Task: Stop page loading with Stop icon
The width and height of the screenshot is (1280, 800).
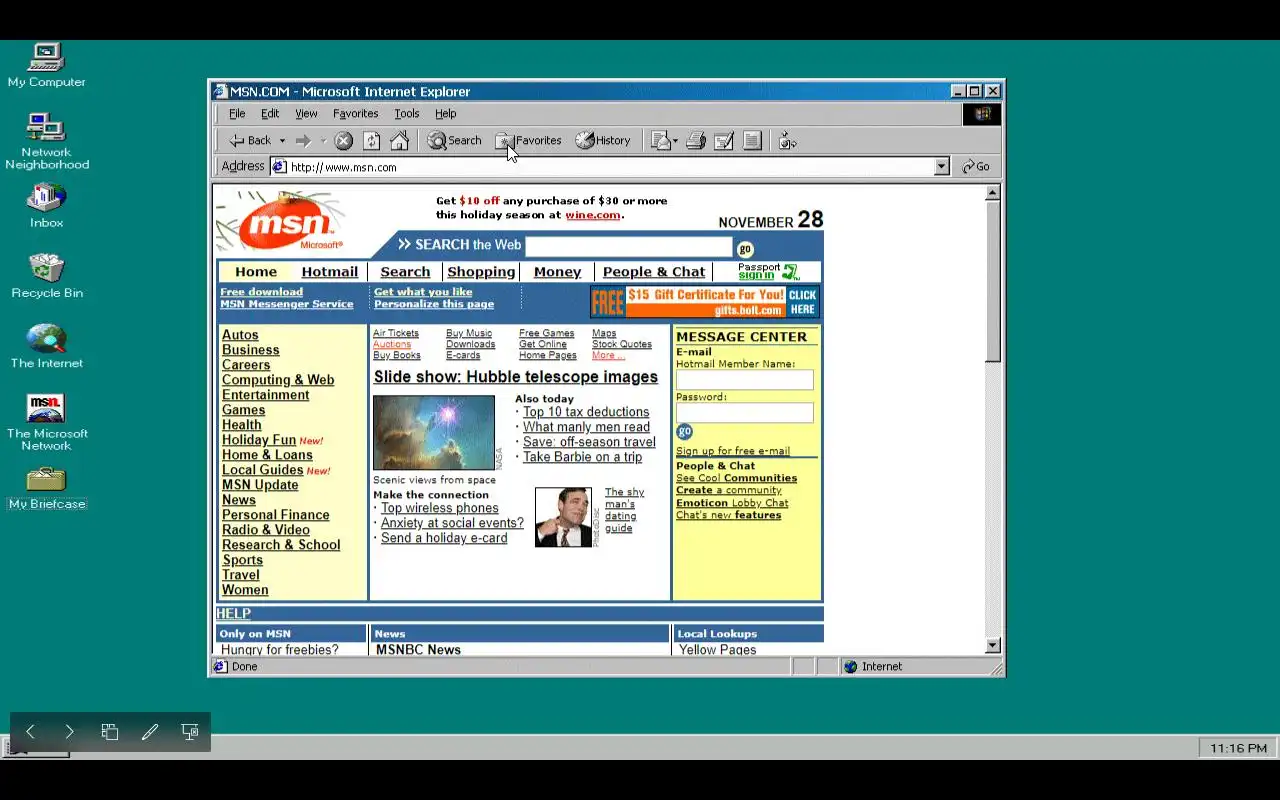Action: click(343, 141)
